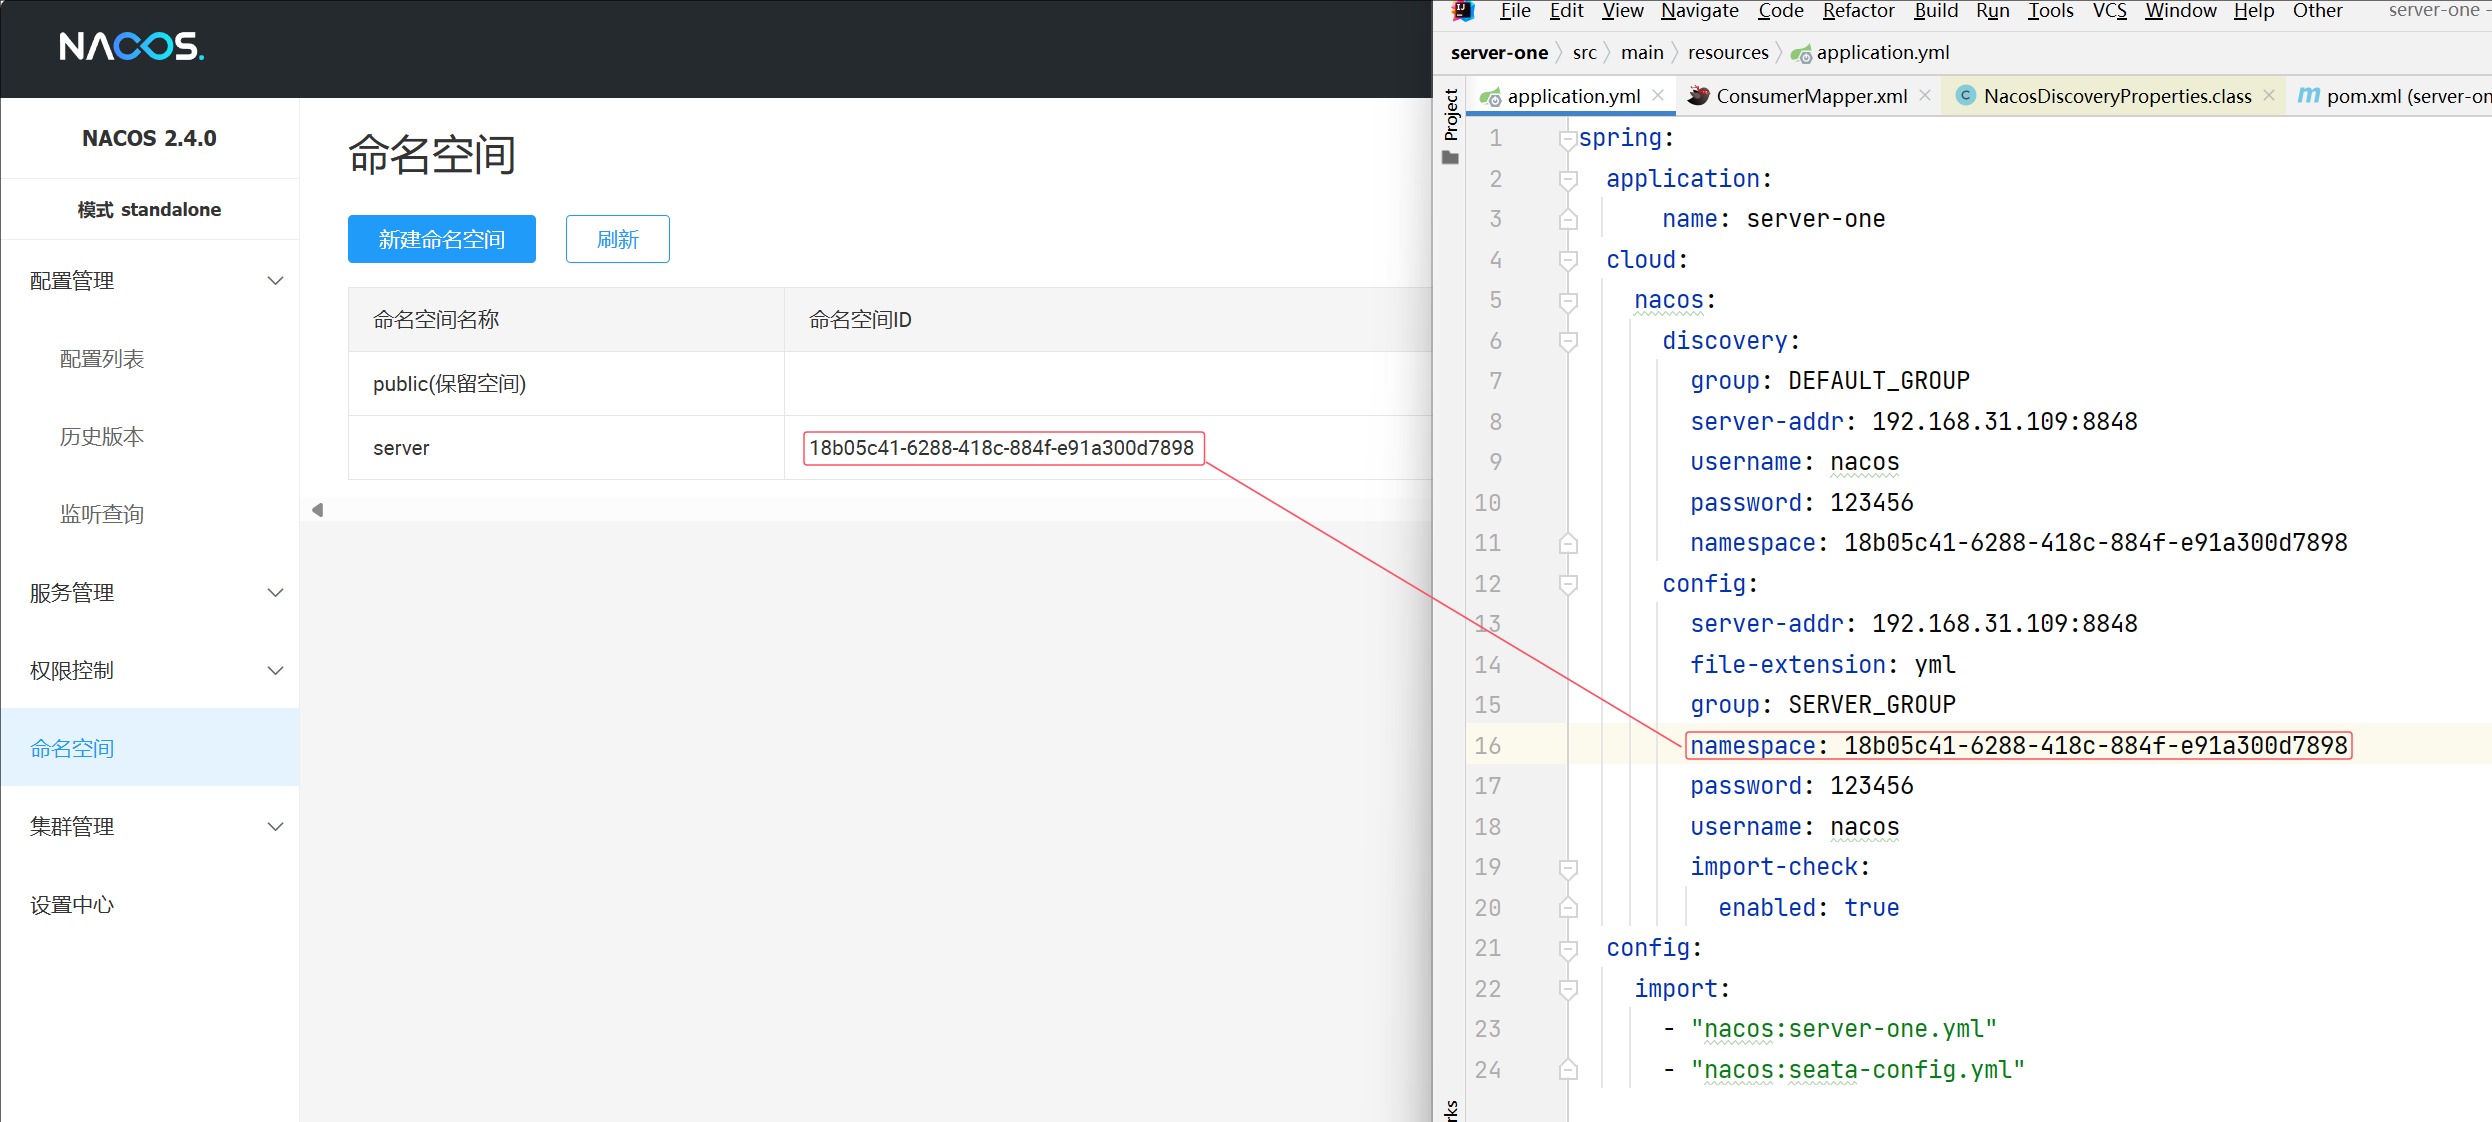Click the NACOS logo in header

point(131,46)
